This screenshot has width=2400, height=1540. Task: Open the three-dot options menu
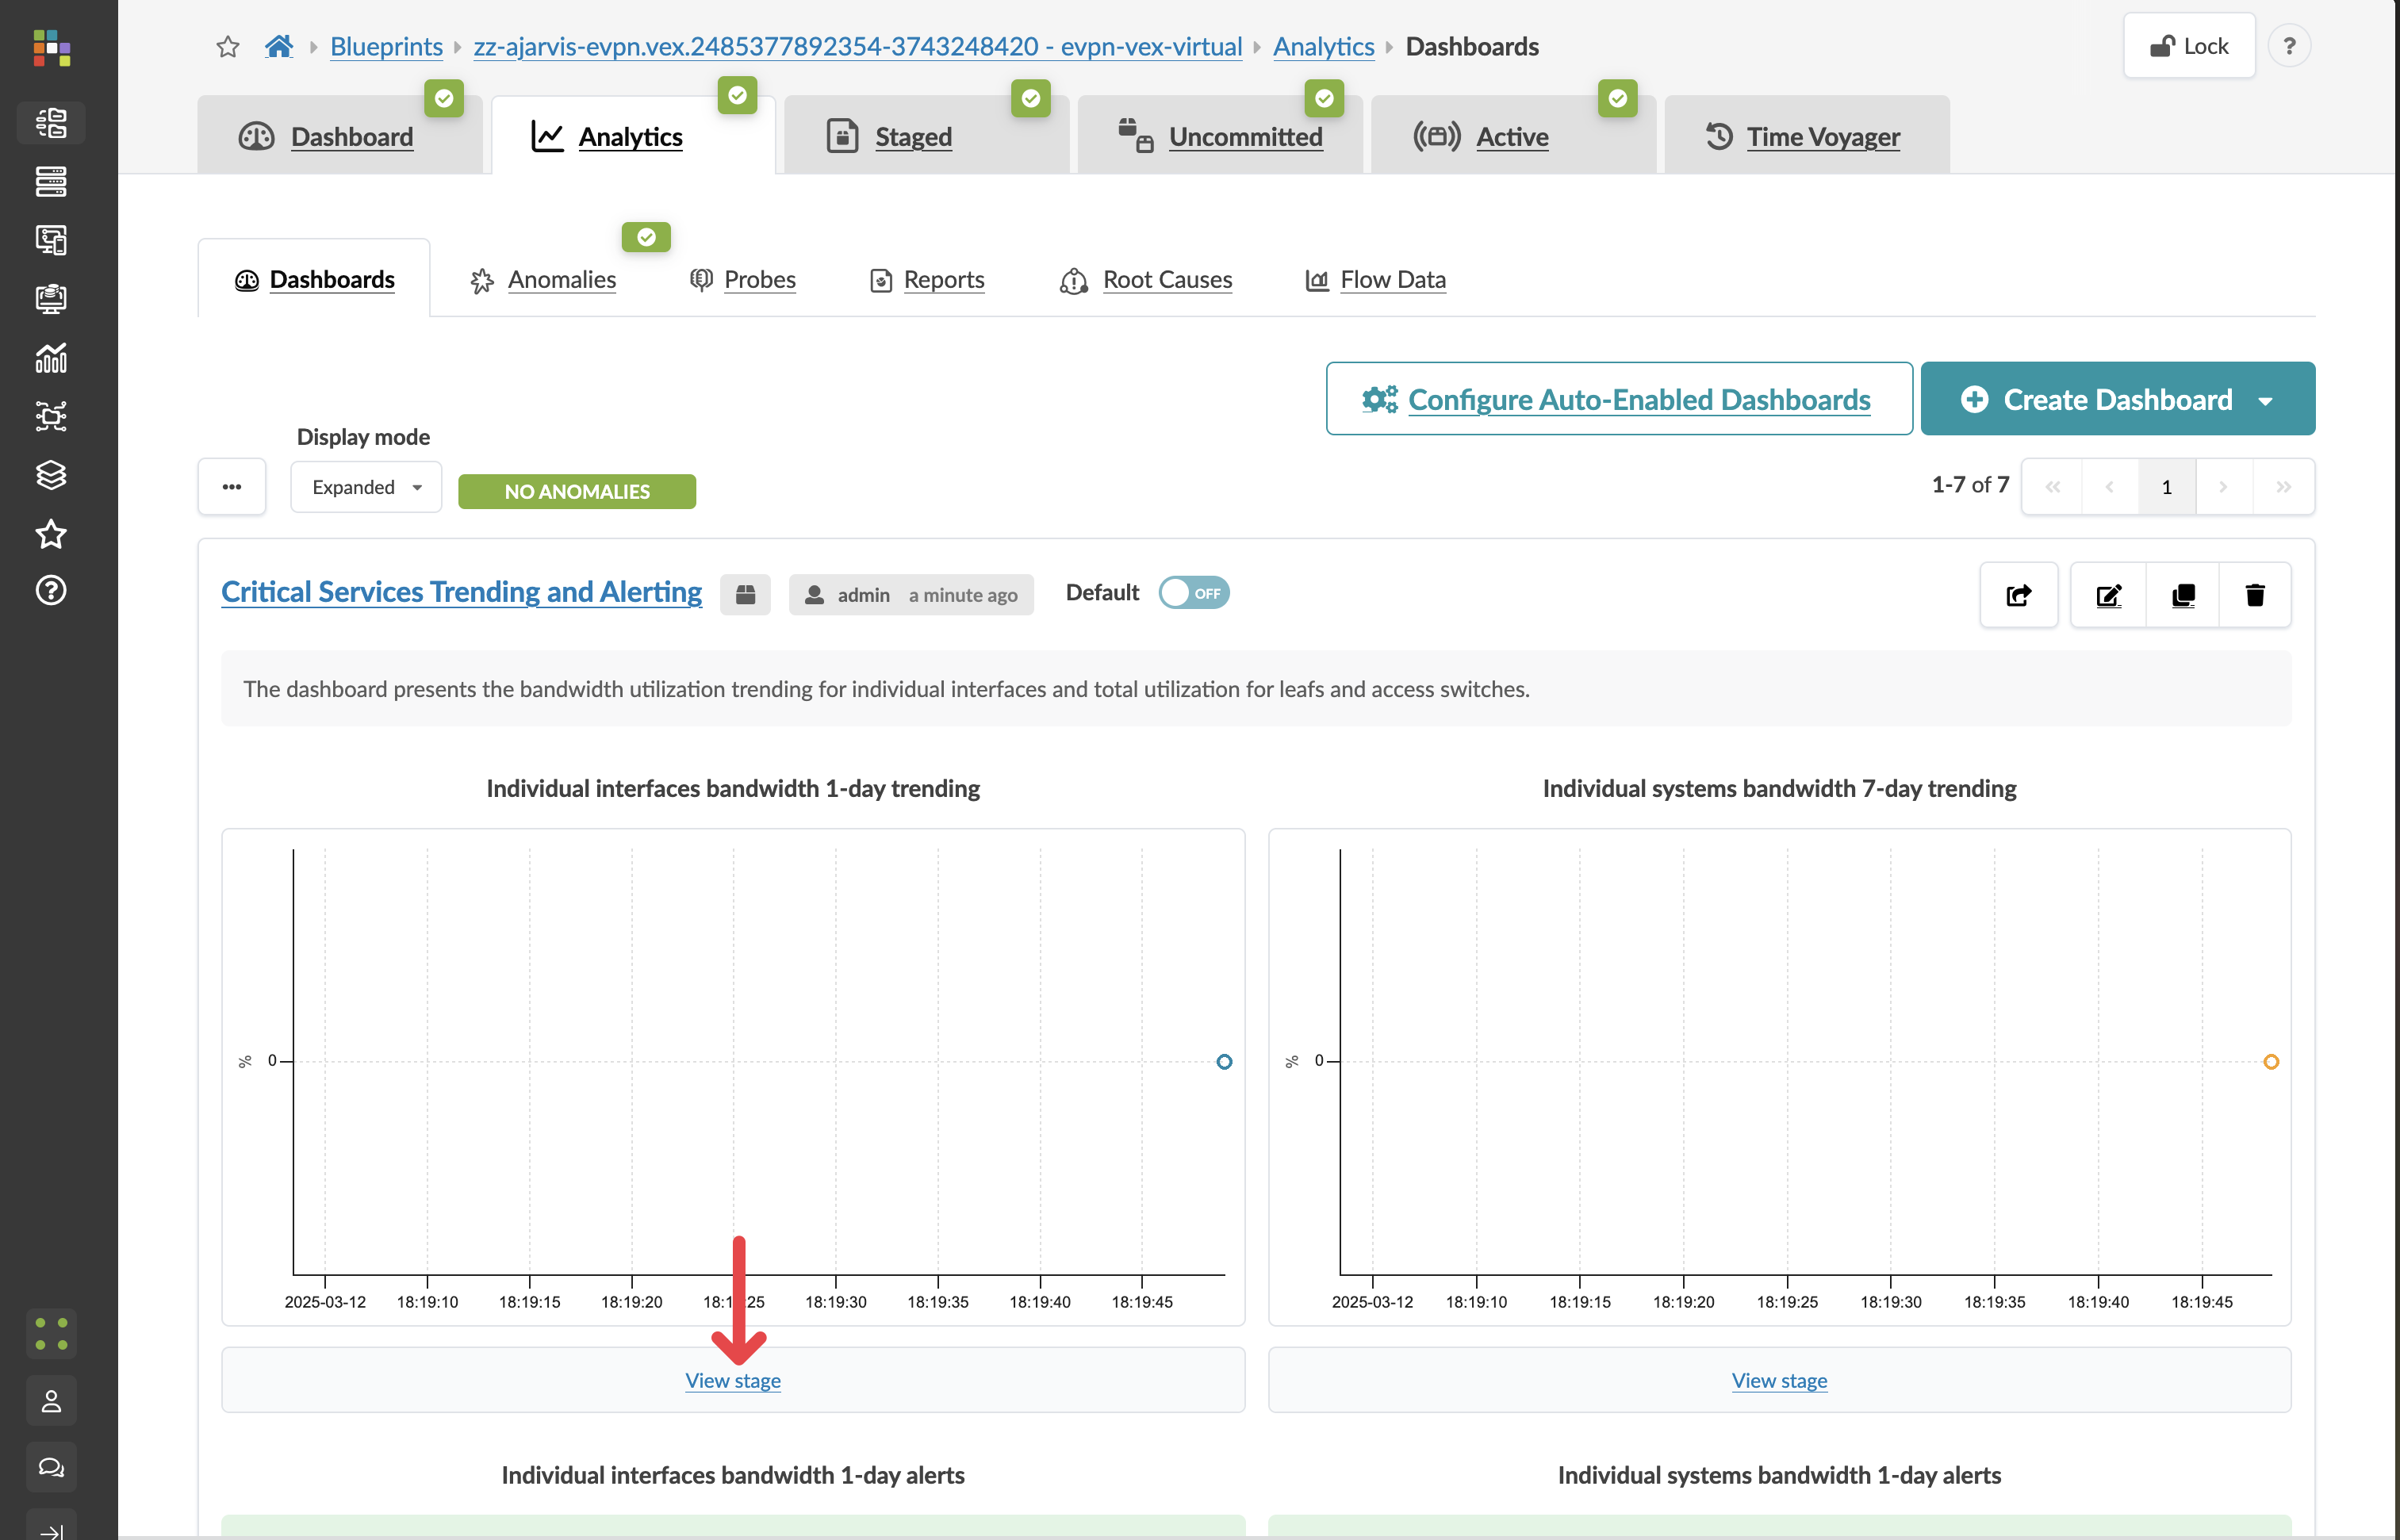click(x=232, y=487)
